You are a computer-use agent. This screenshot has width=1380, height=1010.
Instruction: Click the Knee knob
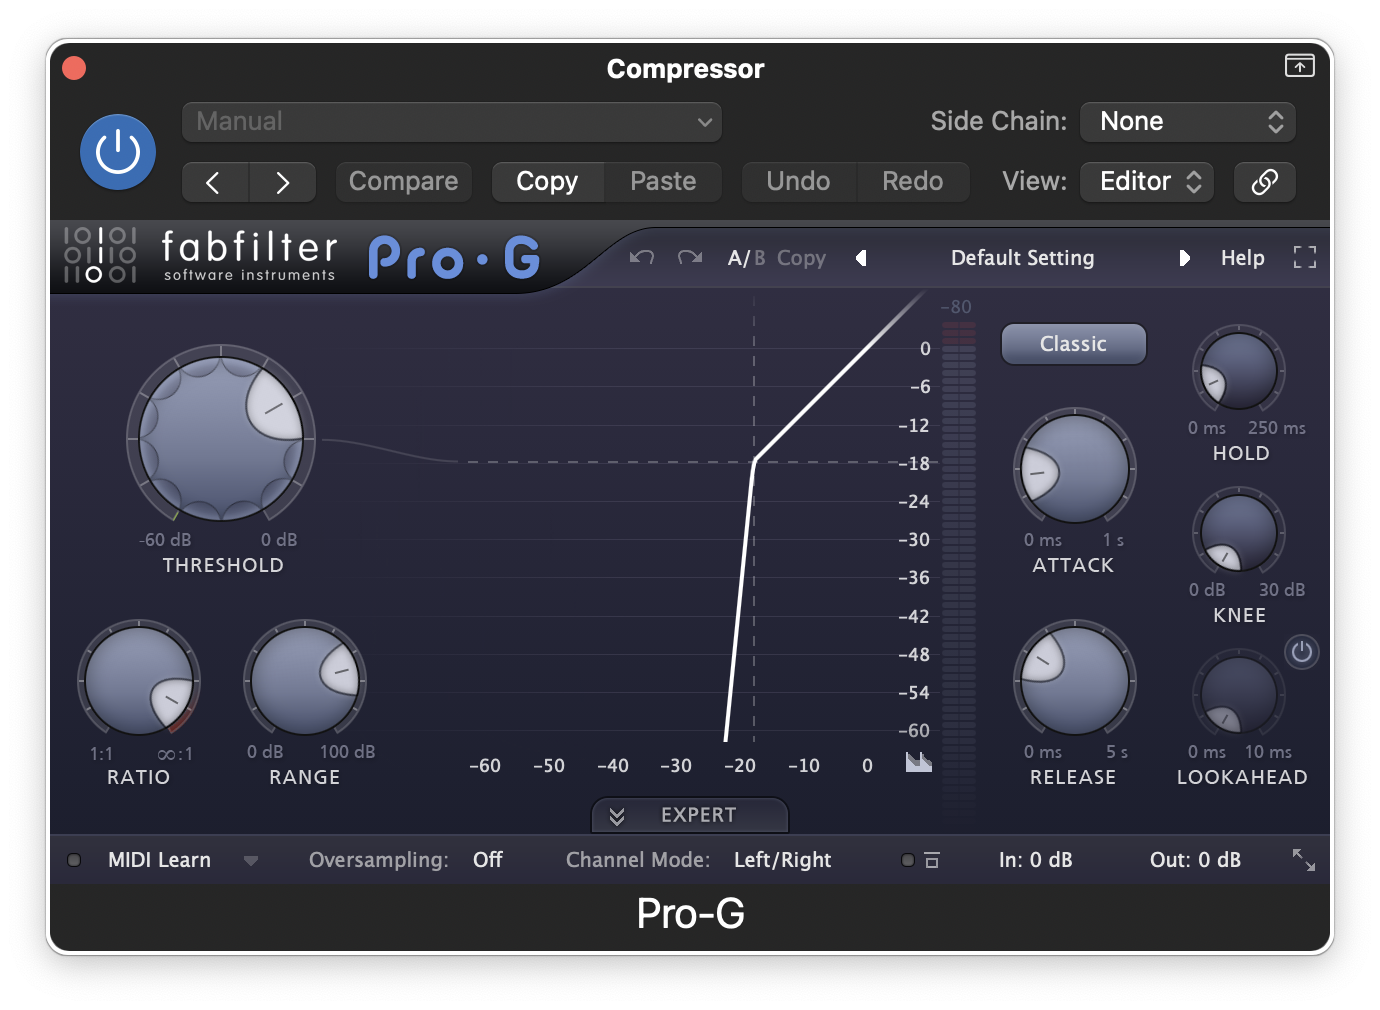point(1239,532)
